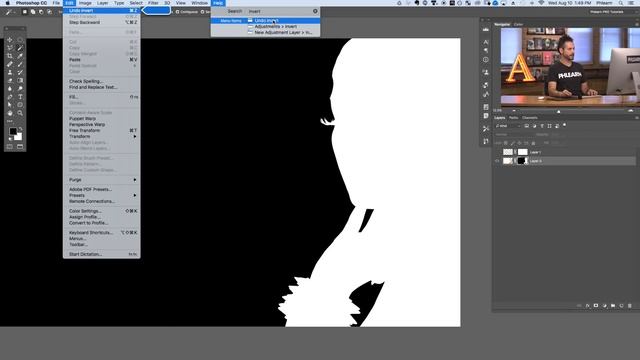
Task: Select the Magic Wand tool
Action: [x=20, y=48]
